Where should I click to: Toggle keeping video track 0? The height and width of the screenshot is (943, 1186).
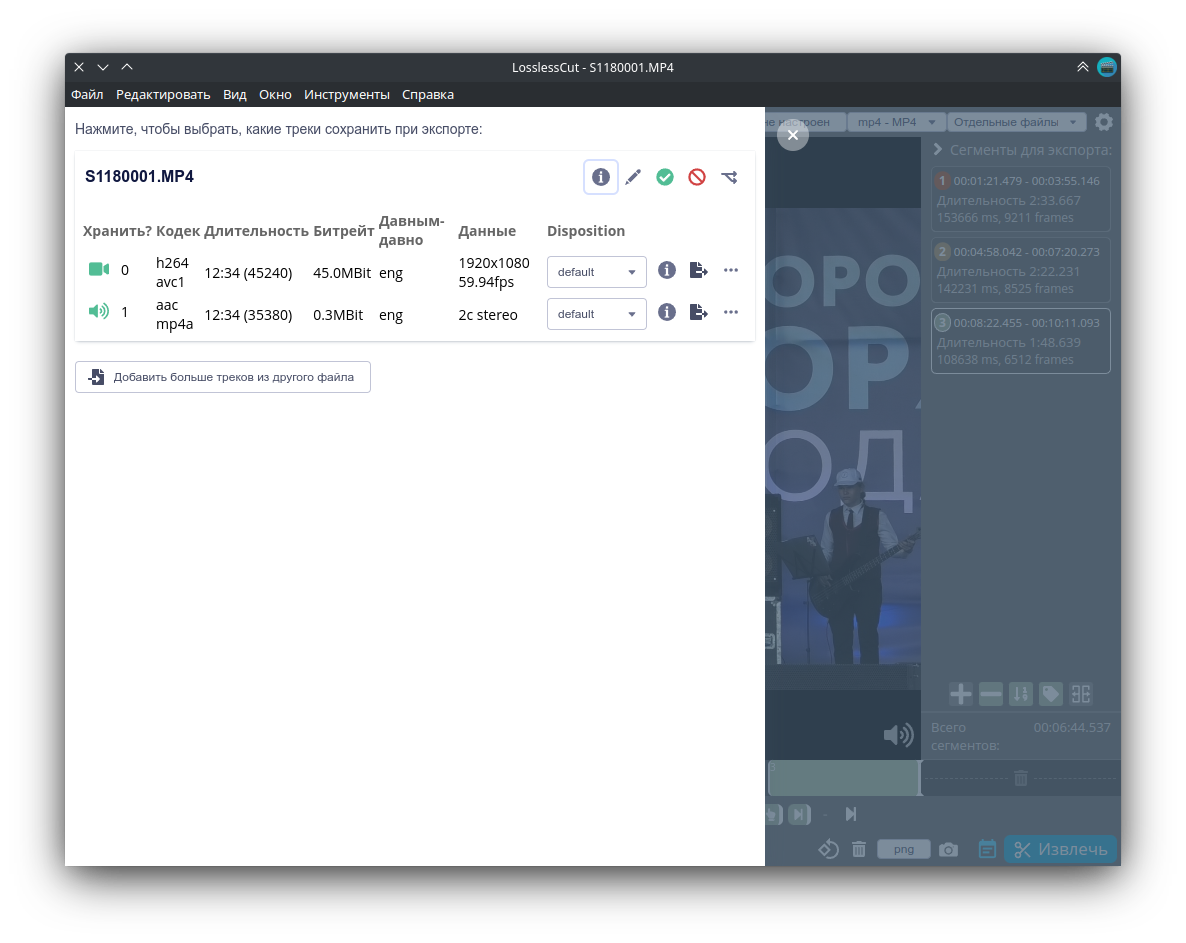click(x=99, y=269)
